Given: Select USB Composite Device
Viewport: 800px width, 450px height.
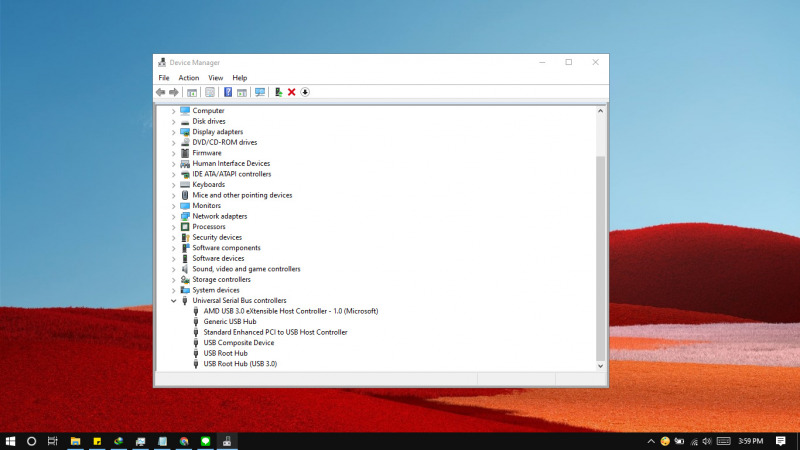Looking at the screenshot, I should pos(239,343).
